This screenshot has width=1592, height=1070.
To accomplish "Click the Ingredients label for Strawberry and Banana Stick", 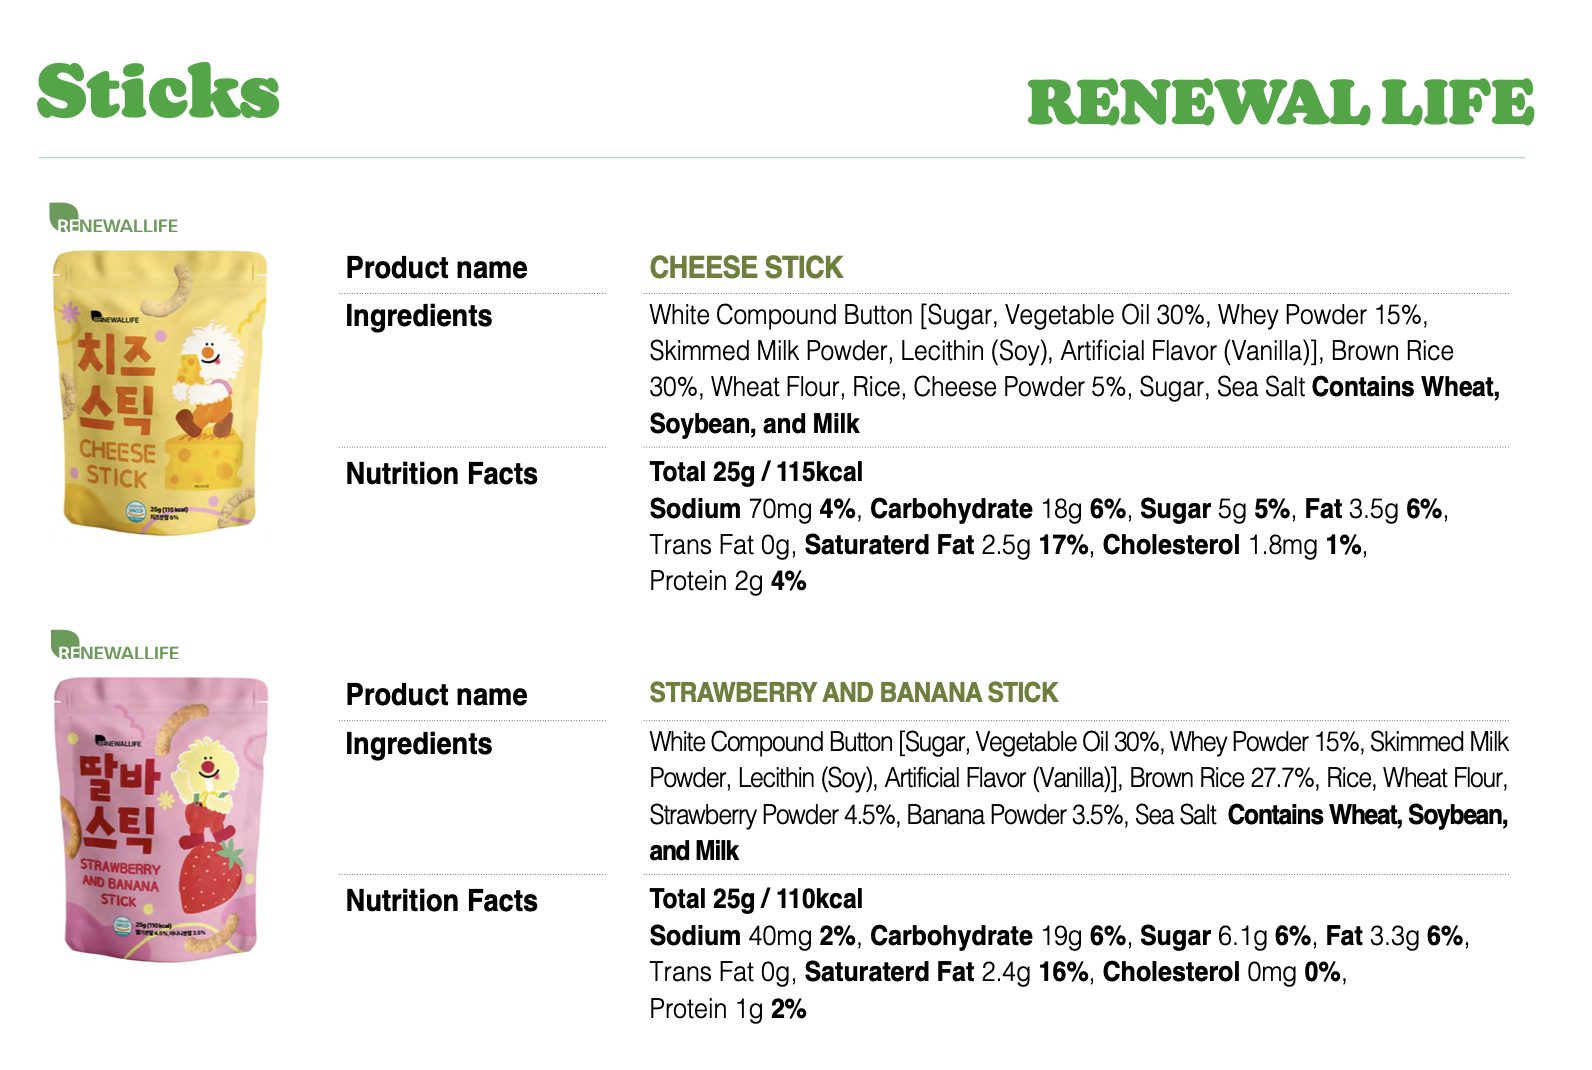I will pos(419,744).
